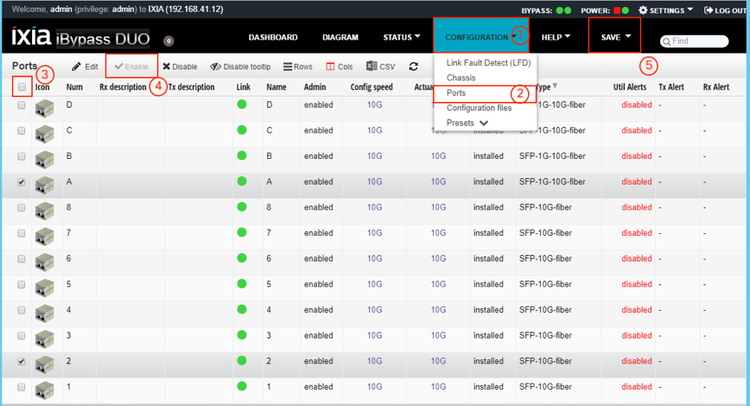
Task: Open the Help dropdown menu
Action: 555,37
